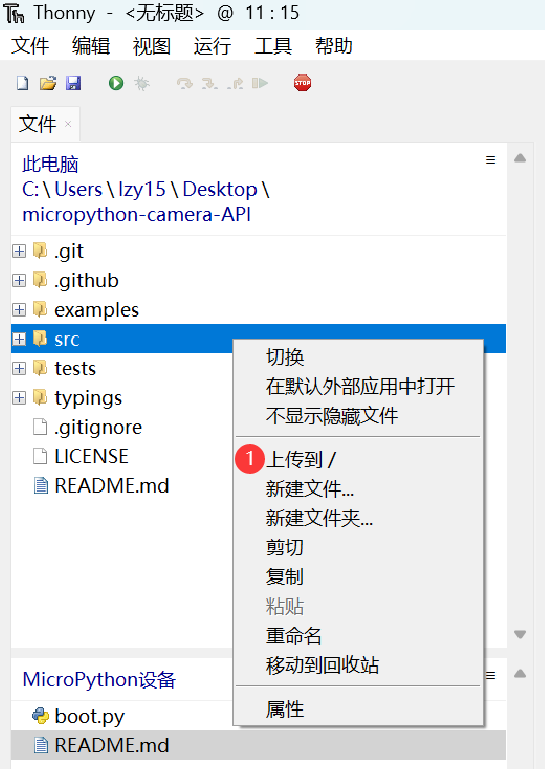Stop the backend with the red STOP icon

click(x=302, y=83)
